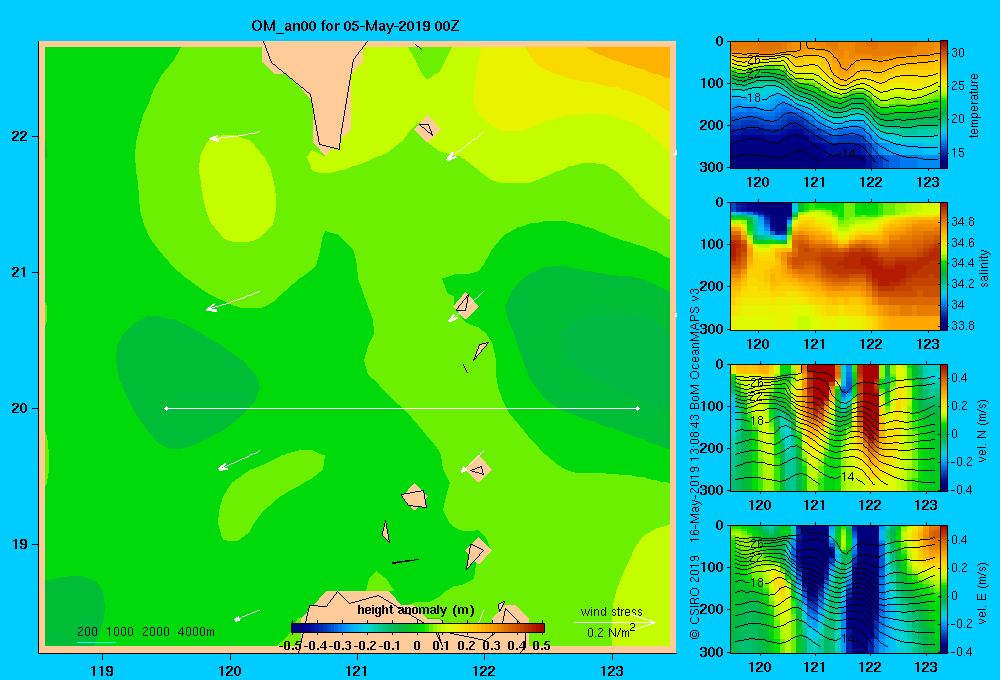Click the '200' depth contour legend entry

point(87,632)
